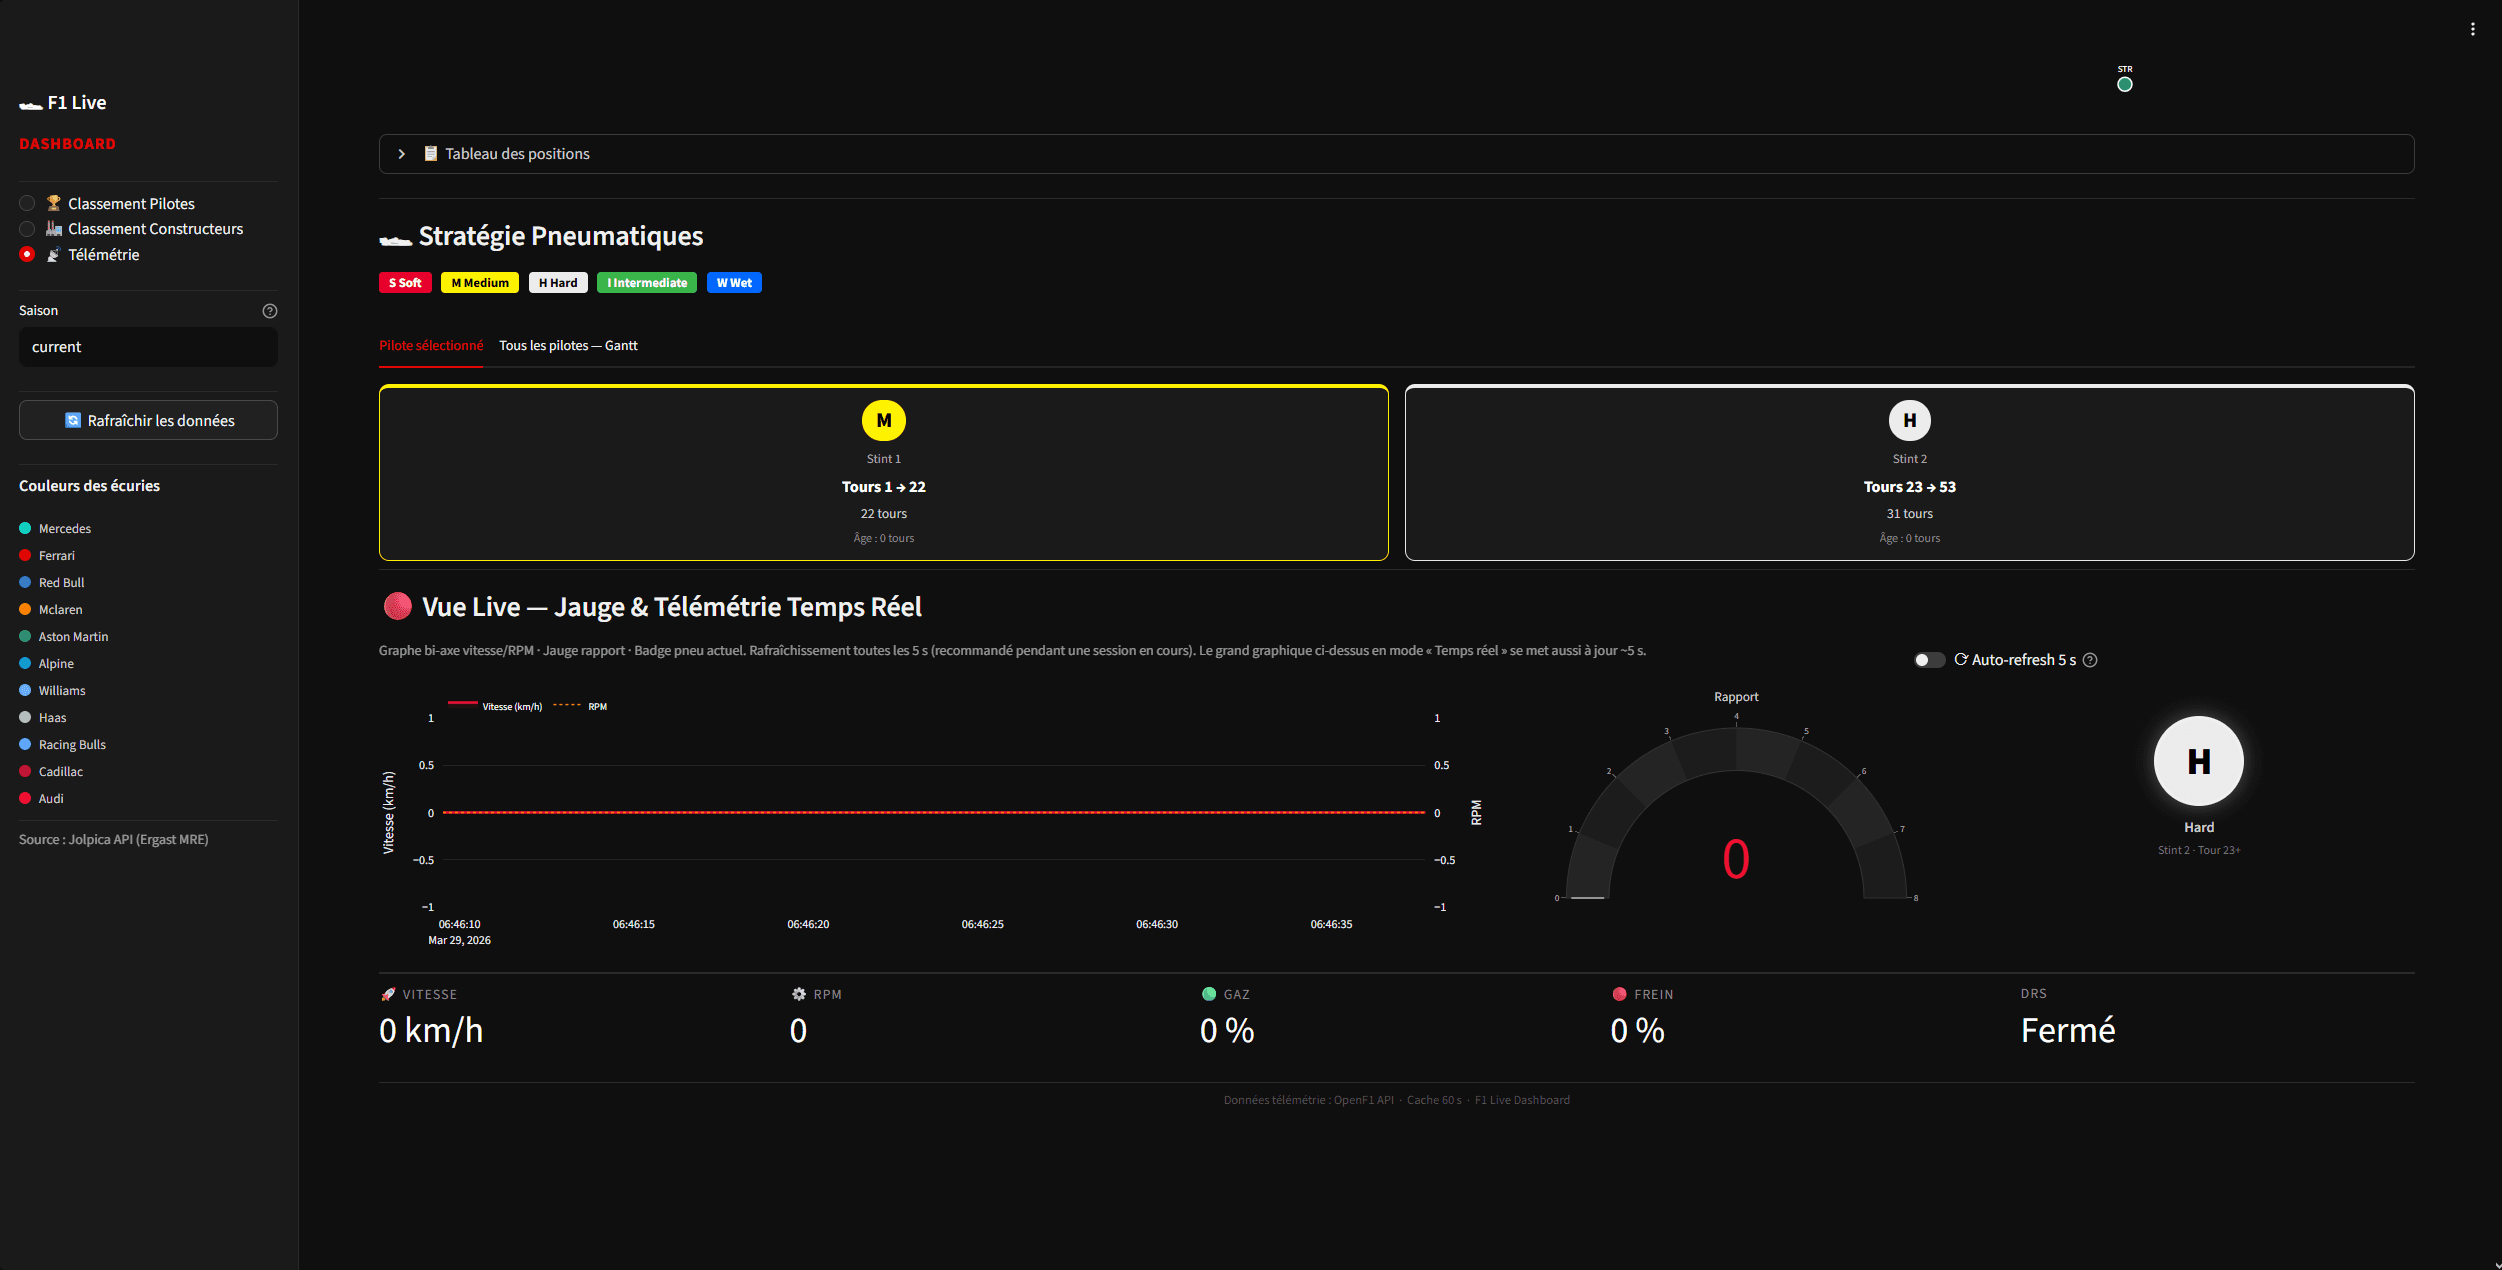Screen dimensions: 2502x1270
Task: Click the Auto-refresh help icon
Action: [2091, 660]
